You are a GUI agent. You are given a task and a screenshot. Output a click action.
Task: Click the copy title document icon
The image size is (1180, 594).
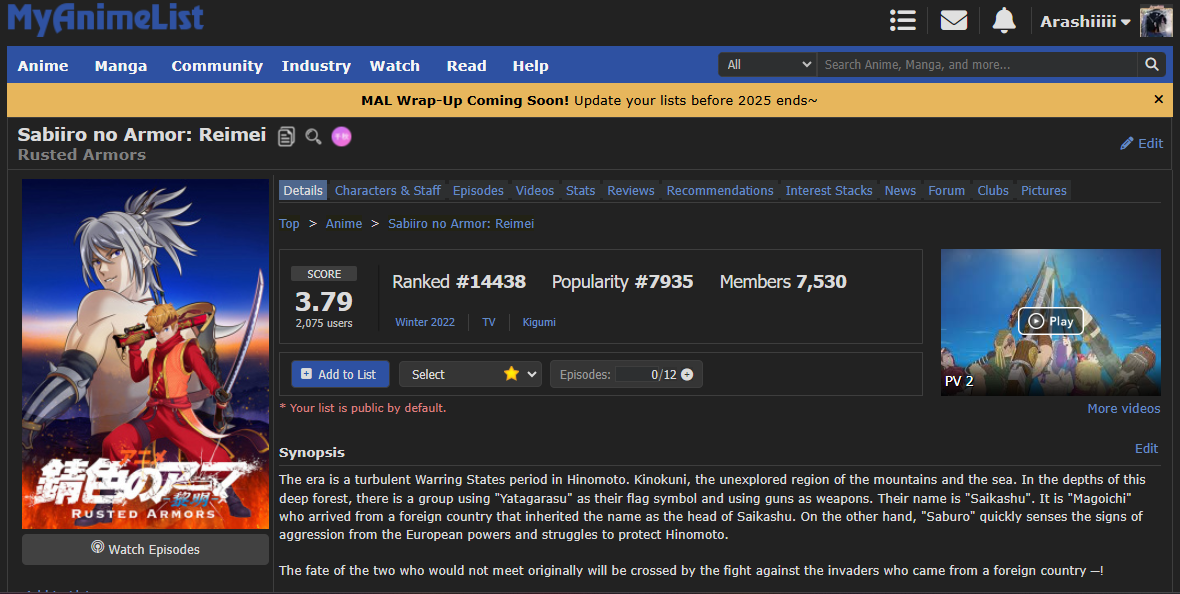point(286,136)
